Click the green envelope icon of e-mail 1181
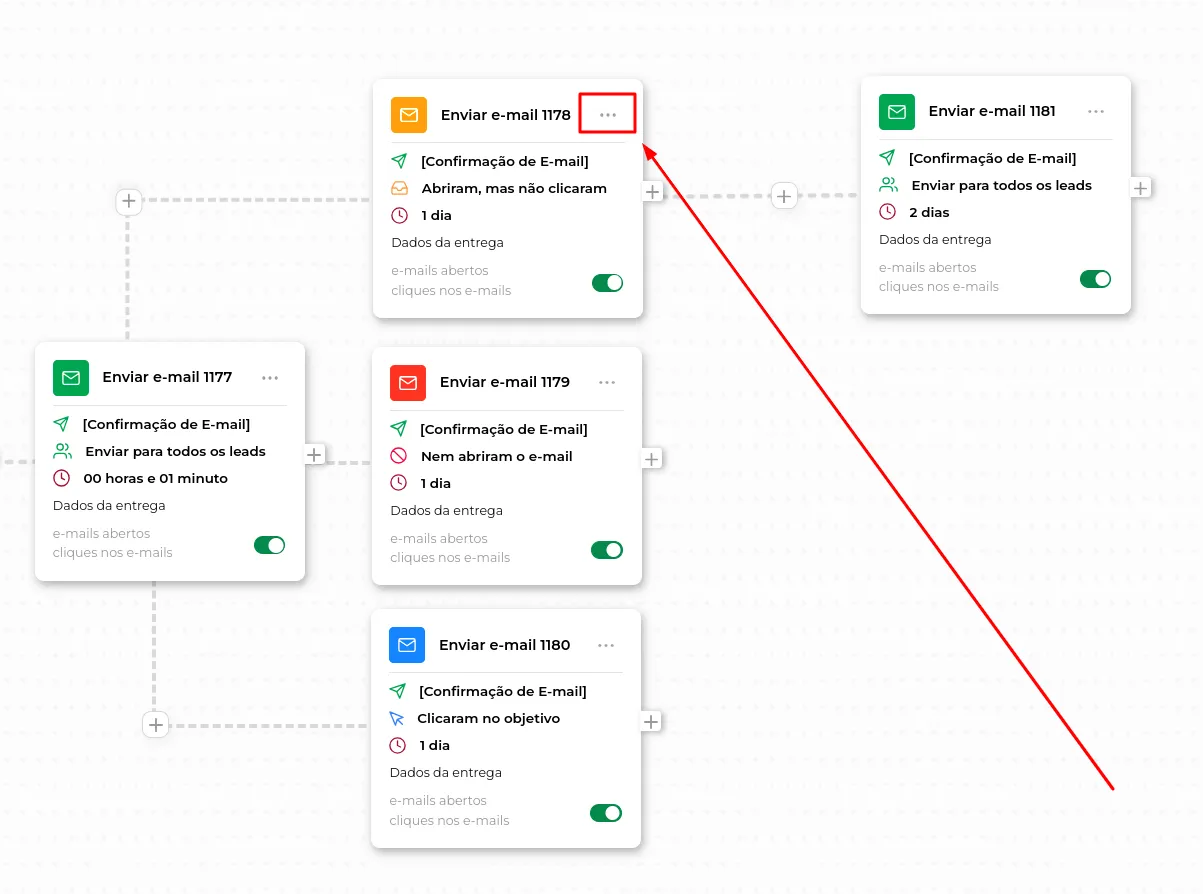This screenshot has width=1203, height=894. pos(897,112)
